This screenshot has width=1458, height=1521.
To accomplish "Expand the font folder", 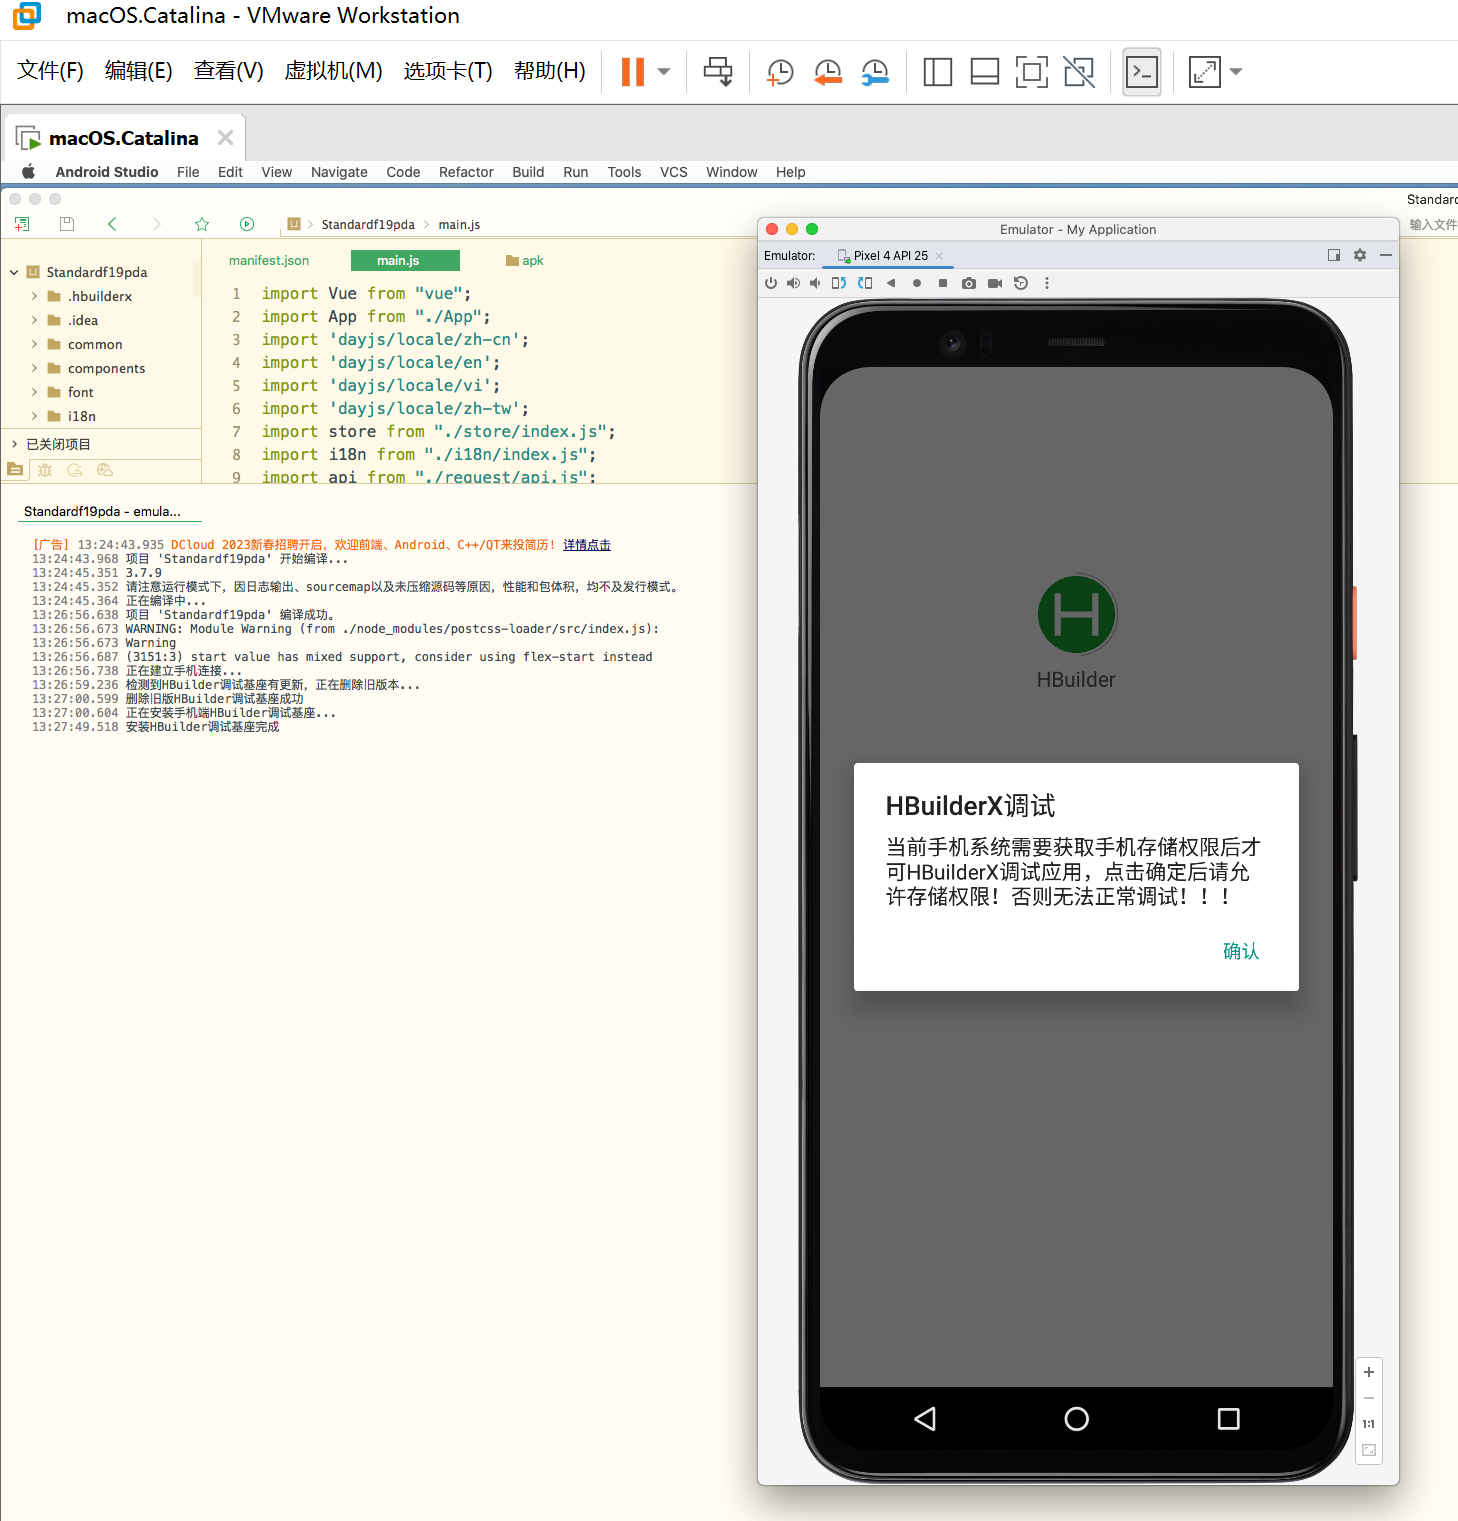I will click(34, 392).
